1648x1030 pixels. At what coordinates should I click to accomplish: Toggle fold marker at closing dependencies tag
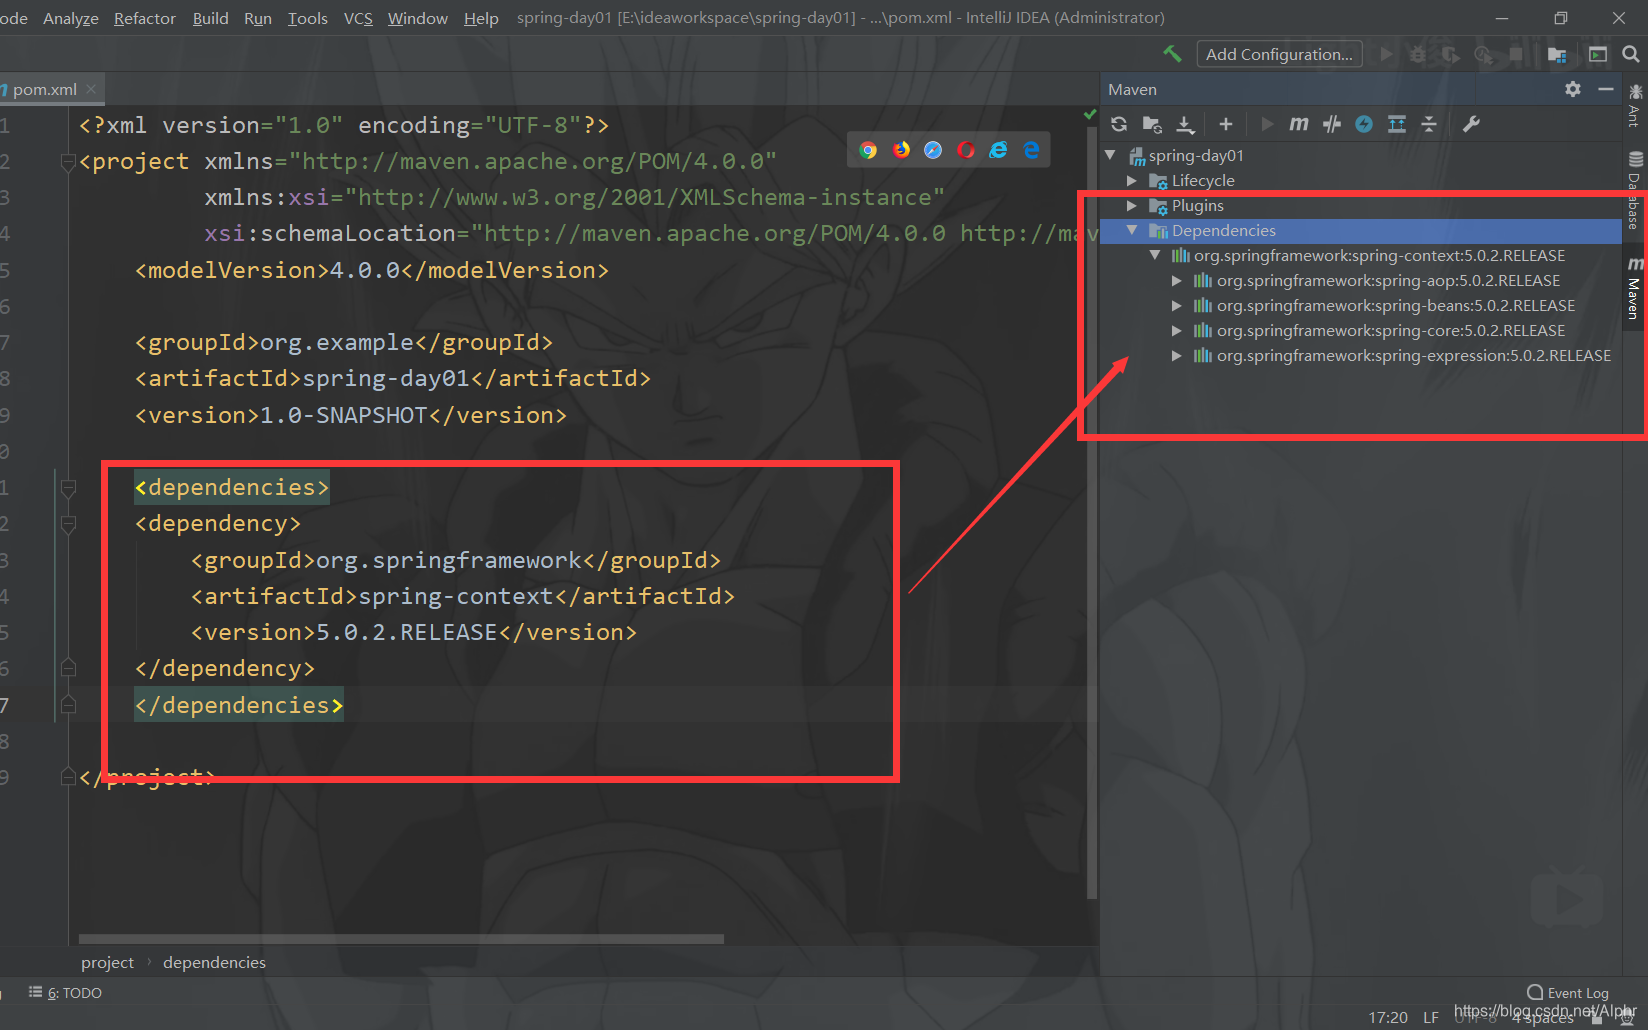click(x=68, y=705)
